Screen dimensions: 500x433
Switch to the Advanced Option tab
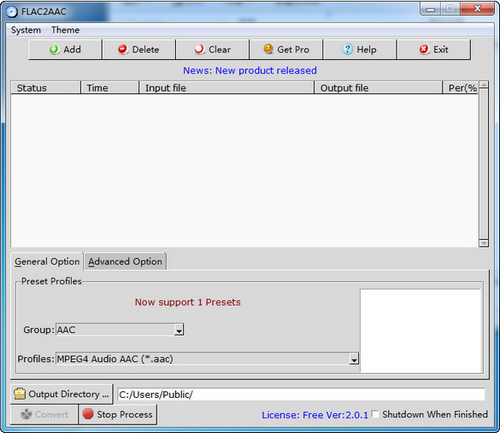pos(125,262)
